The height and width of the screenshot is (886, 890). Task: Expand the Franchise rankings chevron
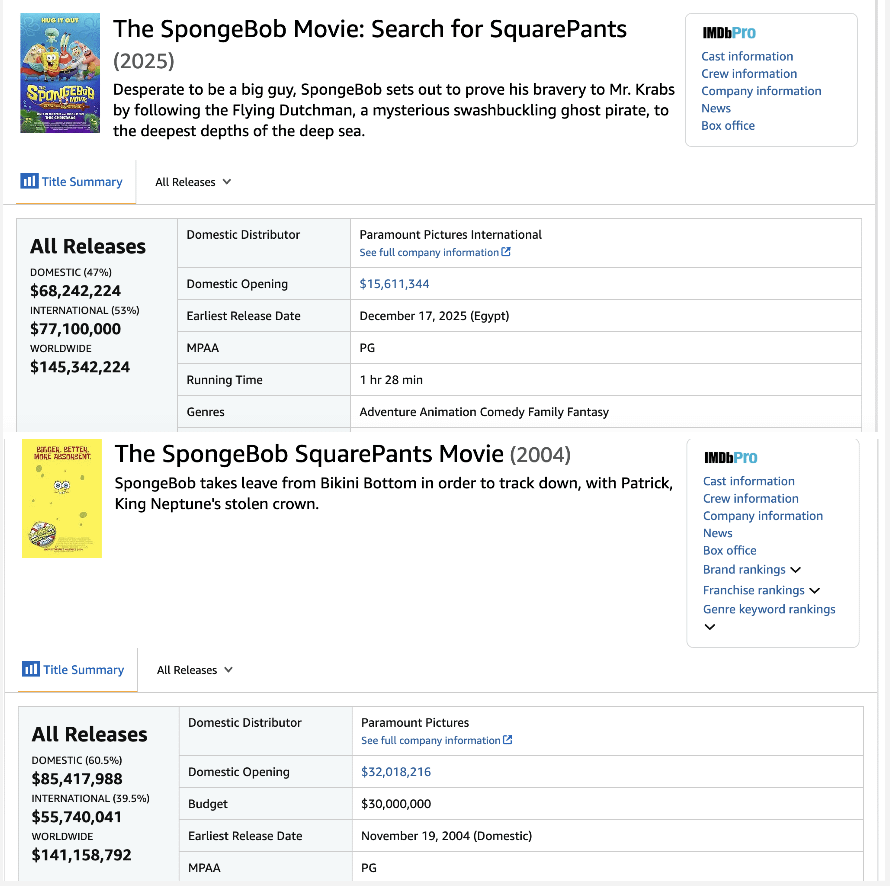pyautogui.click(x=815, y=591)
